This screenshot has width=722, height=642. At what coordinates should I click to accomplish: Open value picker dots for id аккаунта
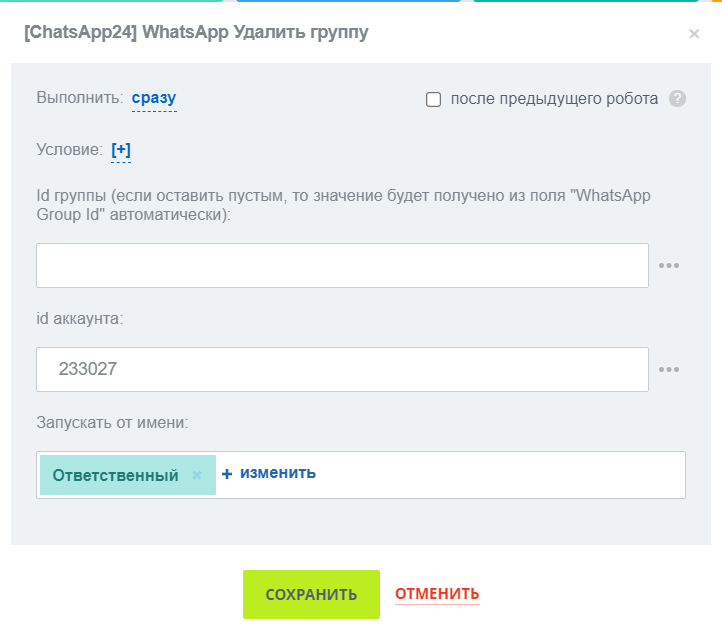coord(669,370)
